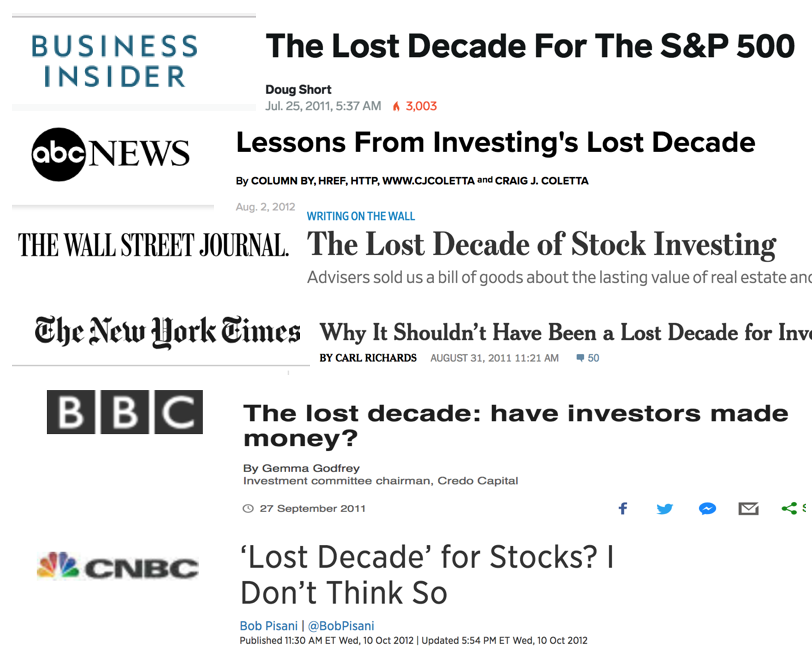This screenshot has width=812, height=654.
Task: Open the Writing on the Wall section
Action: tap(360, 216)
